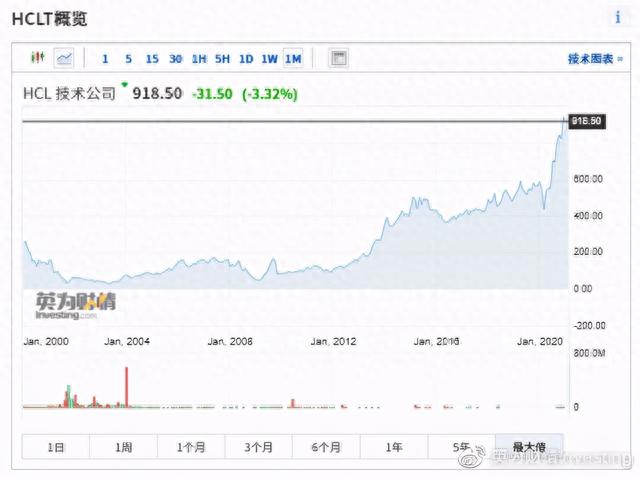The image size is (640, 479).
Task: Switch to candlestick chart type
Action: click(38, 58)
